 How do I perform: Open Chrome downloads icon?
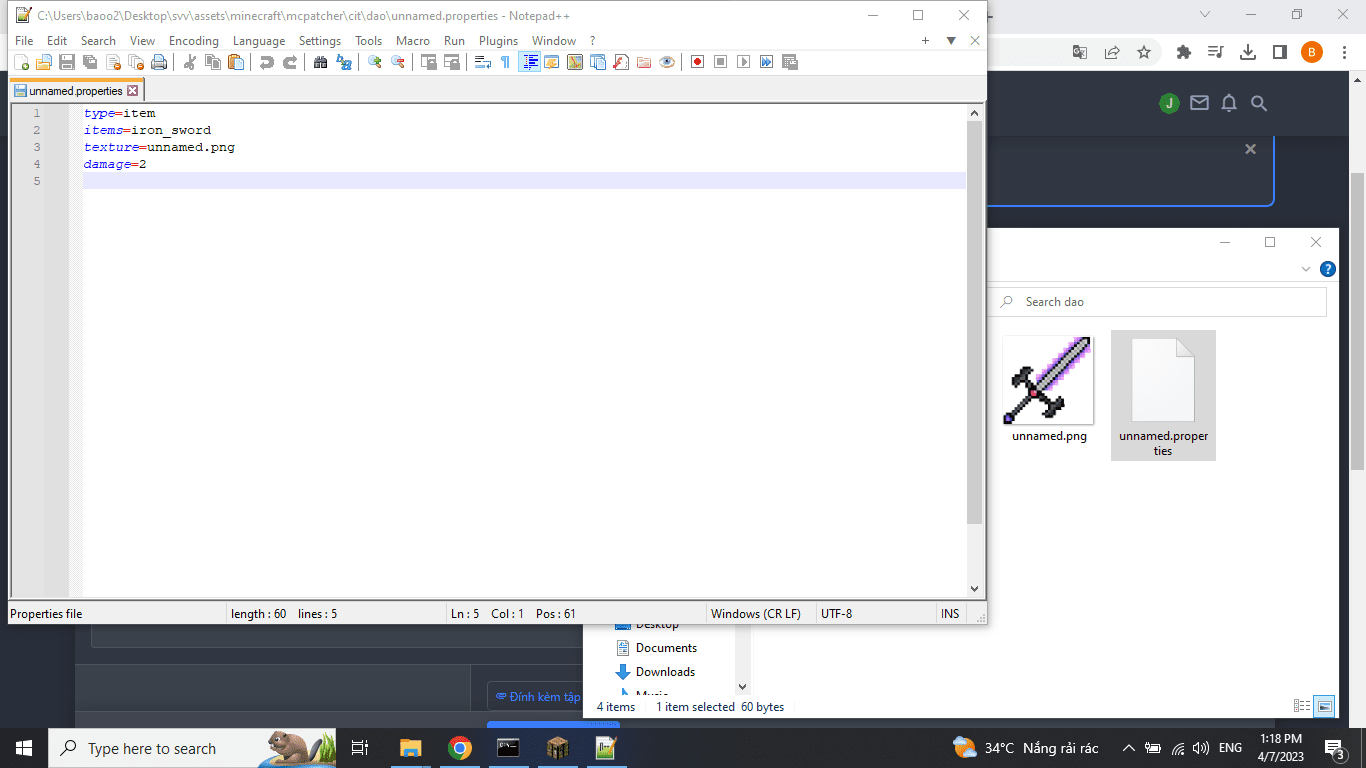(1248, 52)
